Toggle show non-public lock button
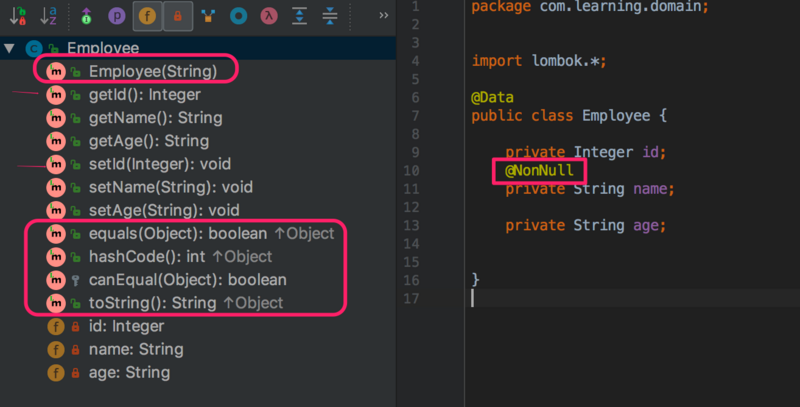The width and height of the screenshot is (800, 407). (x=178, y=16)
